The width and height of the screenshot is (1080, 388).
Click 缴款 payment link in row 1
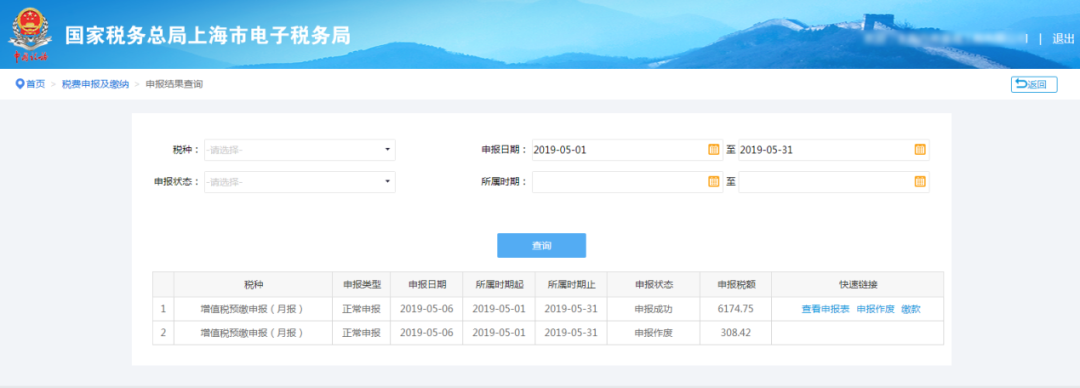tap(911, 309)
